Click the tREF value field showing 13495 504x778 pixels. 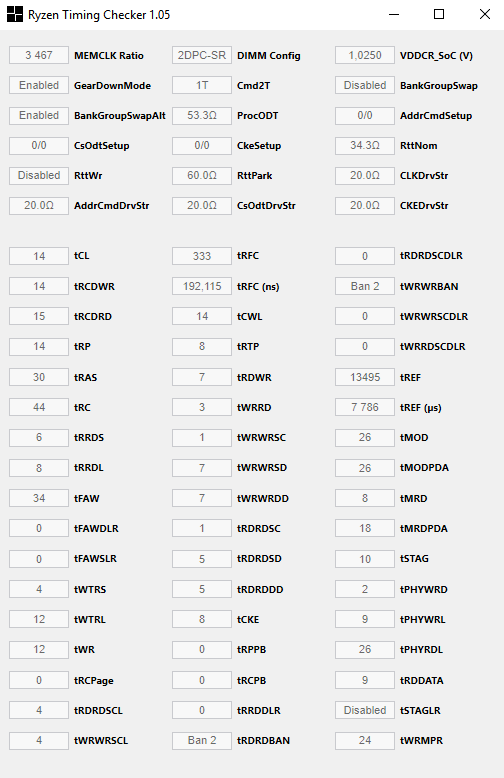tap(365, 377)
